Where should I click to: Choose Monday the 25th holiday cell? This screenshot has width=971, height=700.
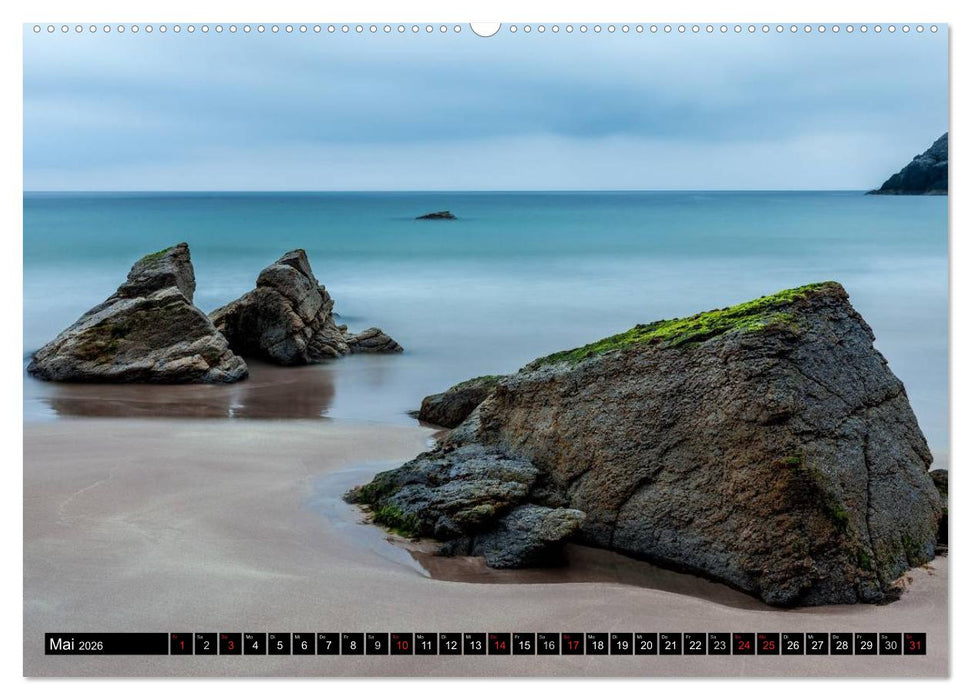coord(768,645)
